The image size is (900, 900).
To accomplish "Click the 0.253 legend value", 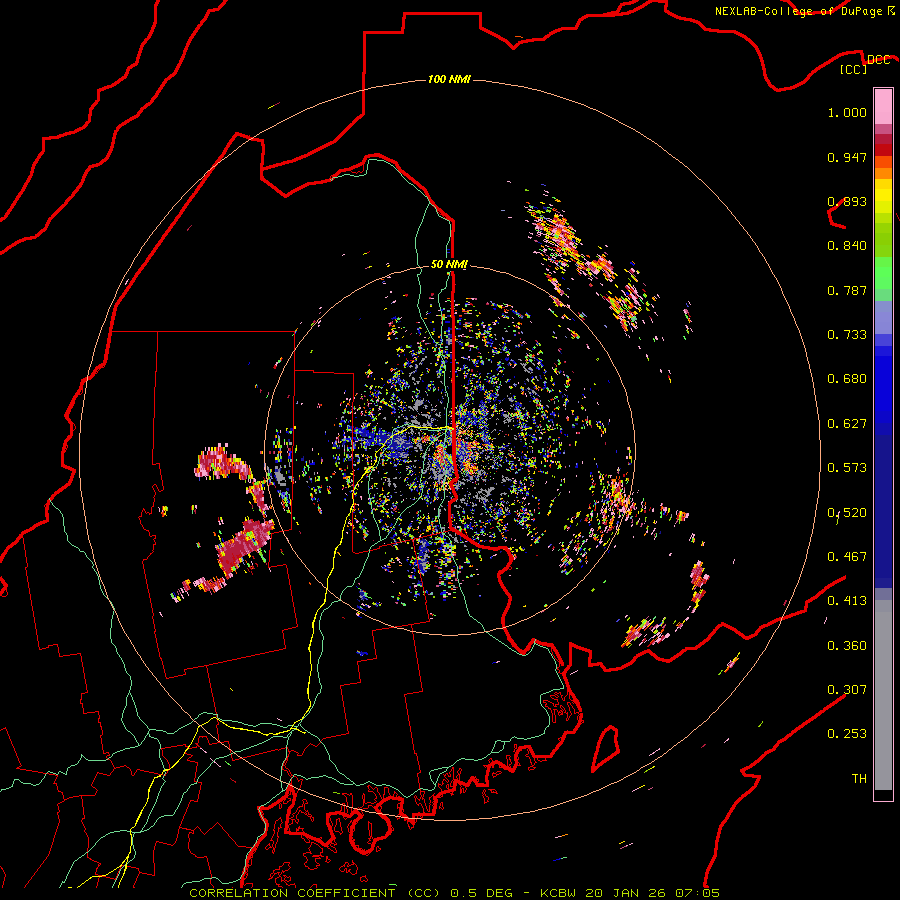I will (847, 734).
